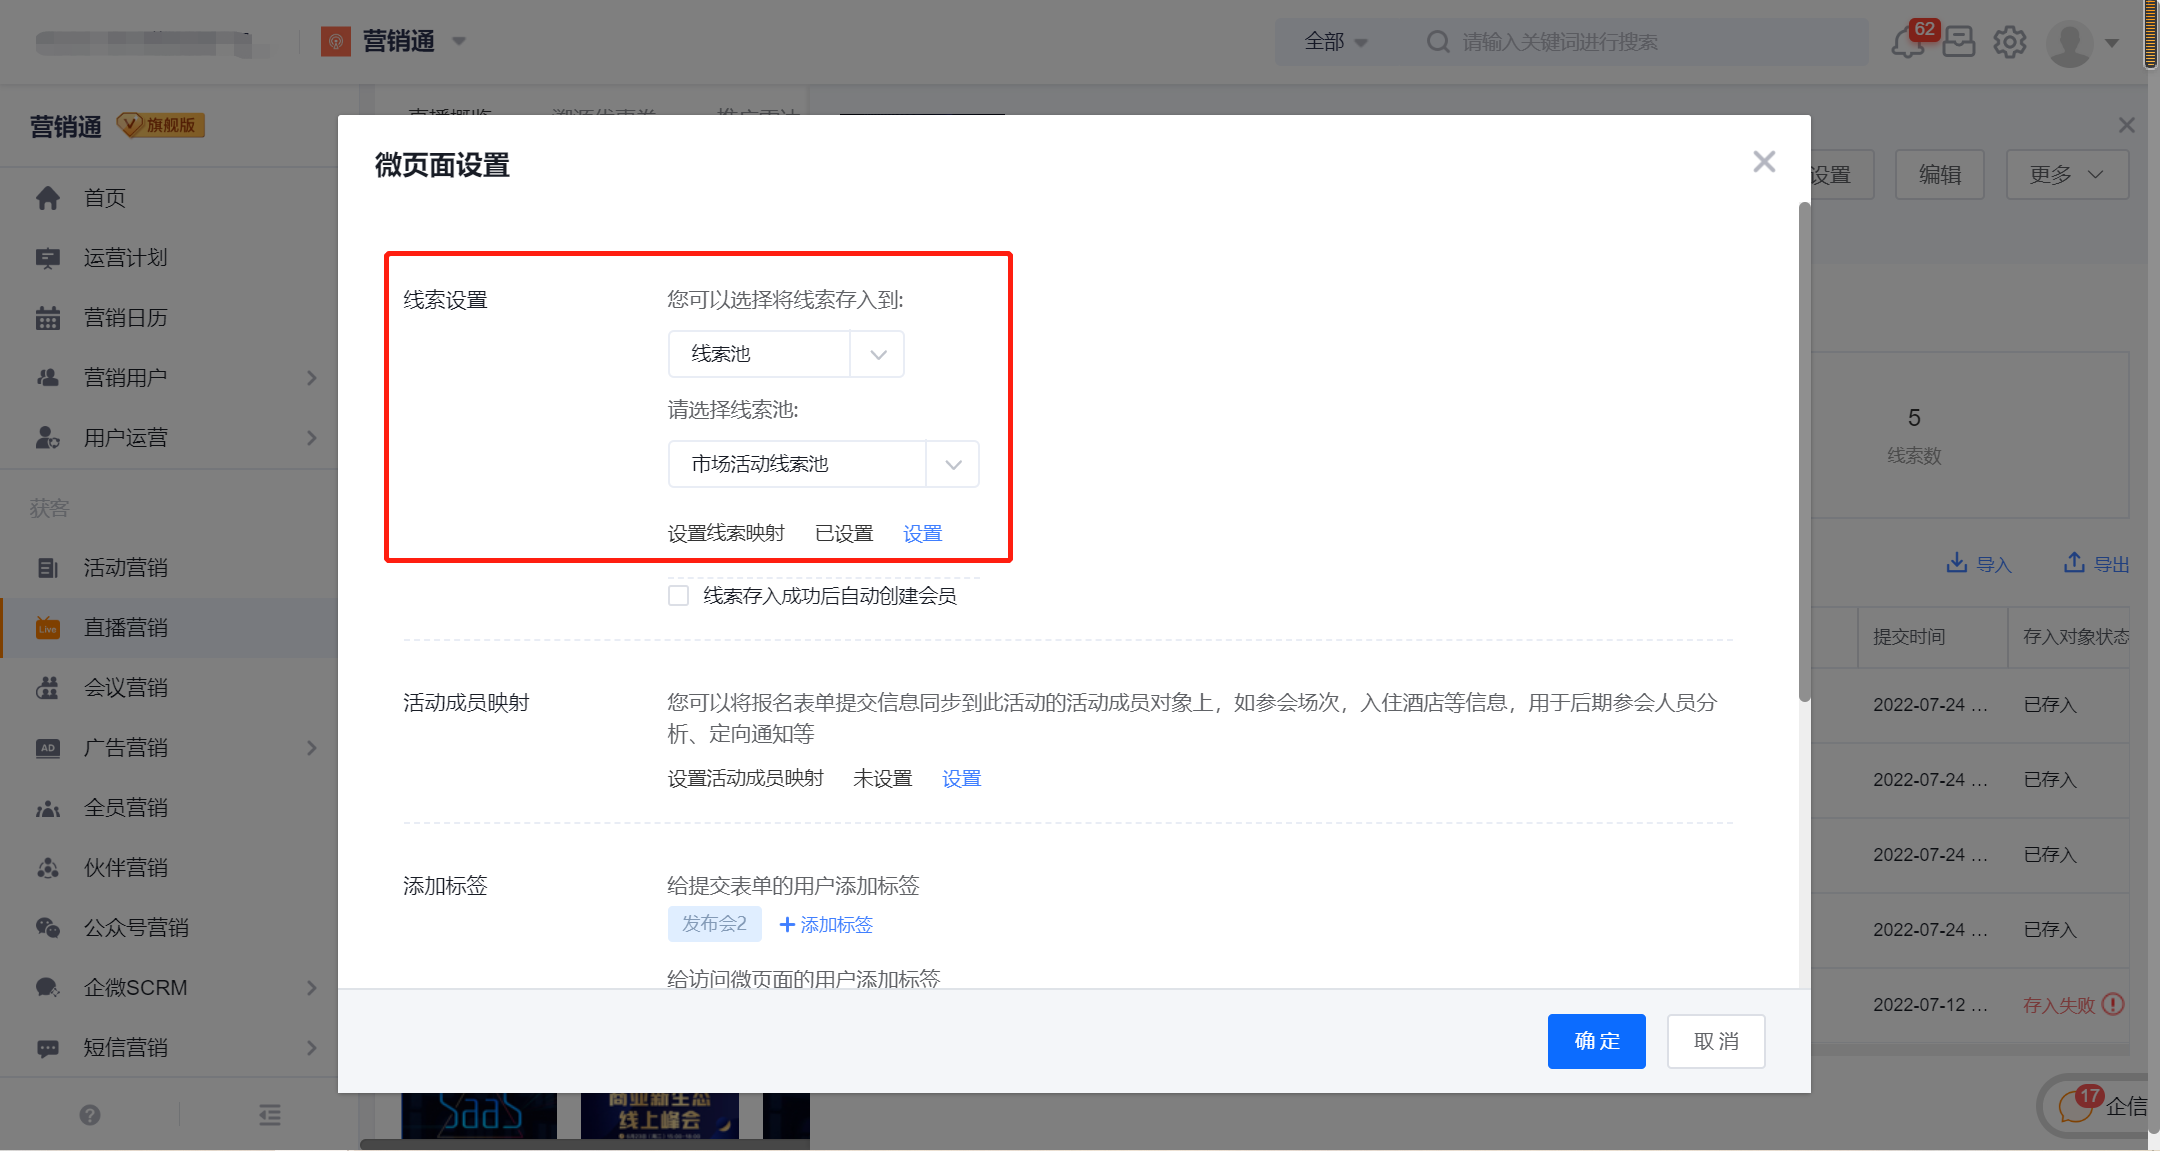Open the 营销通 app switcher dropdown
The height and width of the screenshot is (1151, 2160).
(x=459, y=42)
